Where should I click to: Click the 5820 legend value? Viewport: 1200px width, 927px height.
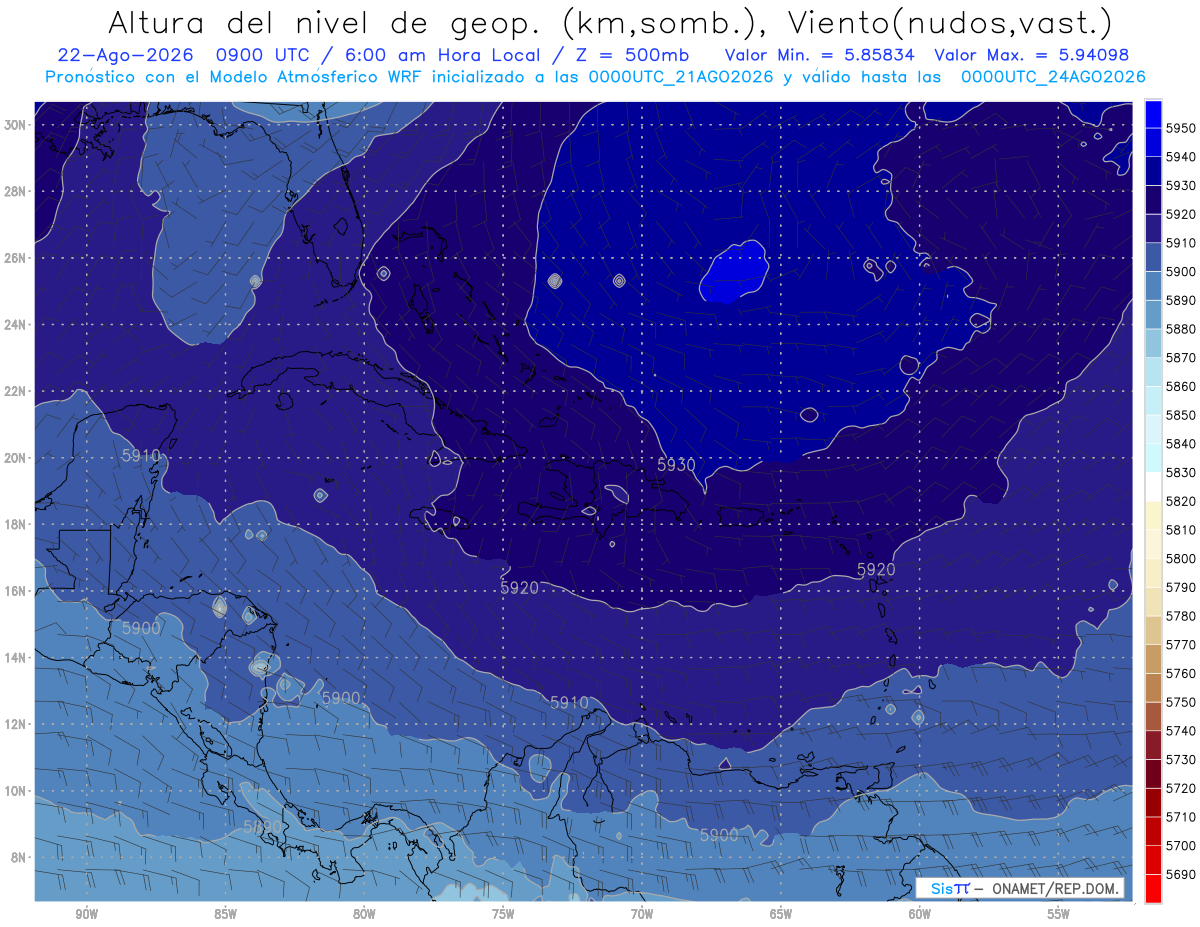point(1182,500)
